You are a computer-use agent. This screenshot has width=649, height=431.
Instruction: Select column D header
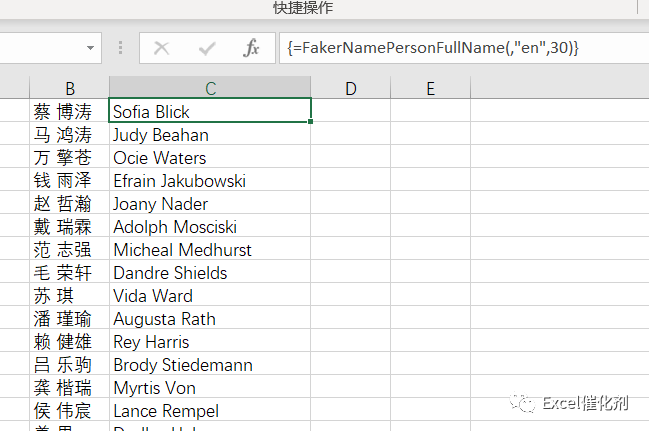coord(350,89)
